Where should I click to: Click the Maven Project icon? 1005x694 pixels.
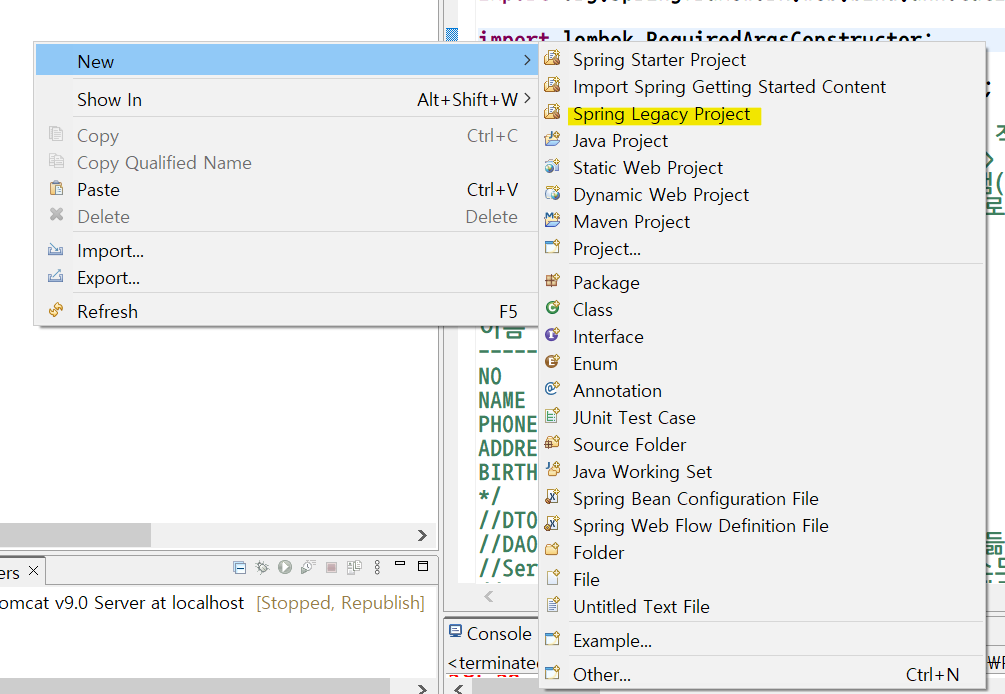point(552,220)
